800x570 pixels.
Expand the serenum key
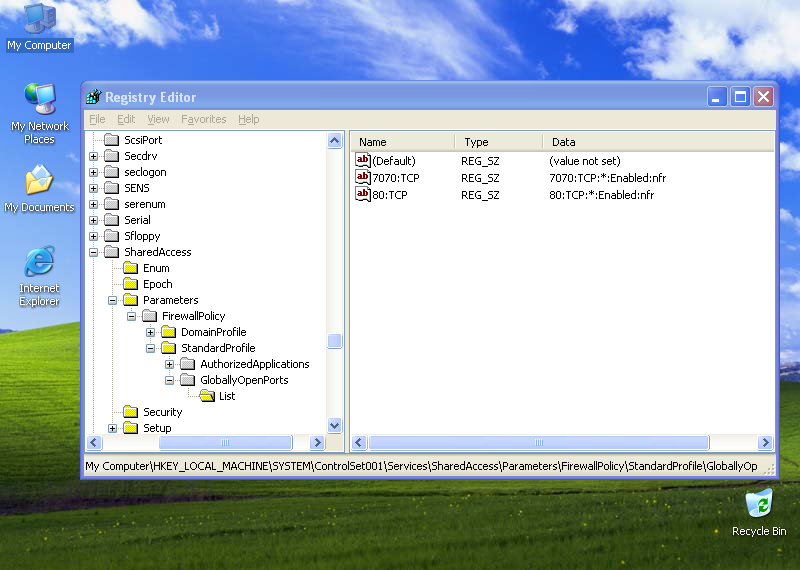tap(93, 205)
